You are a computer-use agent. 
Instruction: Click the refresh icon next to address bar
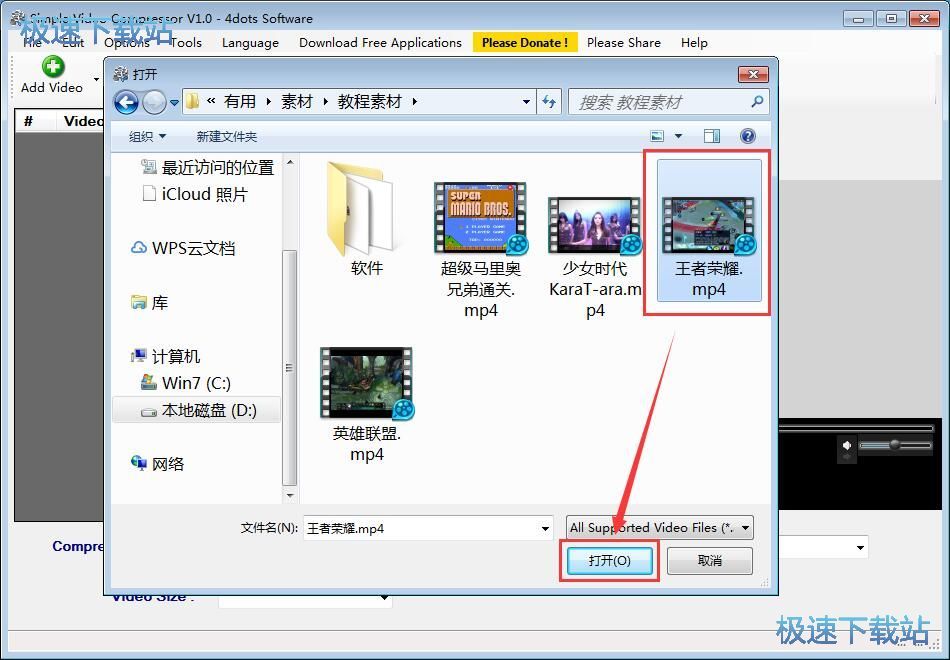coord(549,102)
